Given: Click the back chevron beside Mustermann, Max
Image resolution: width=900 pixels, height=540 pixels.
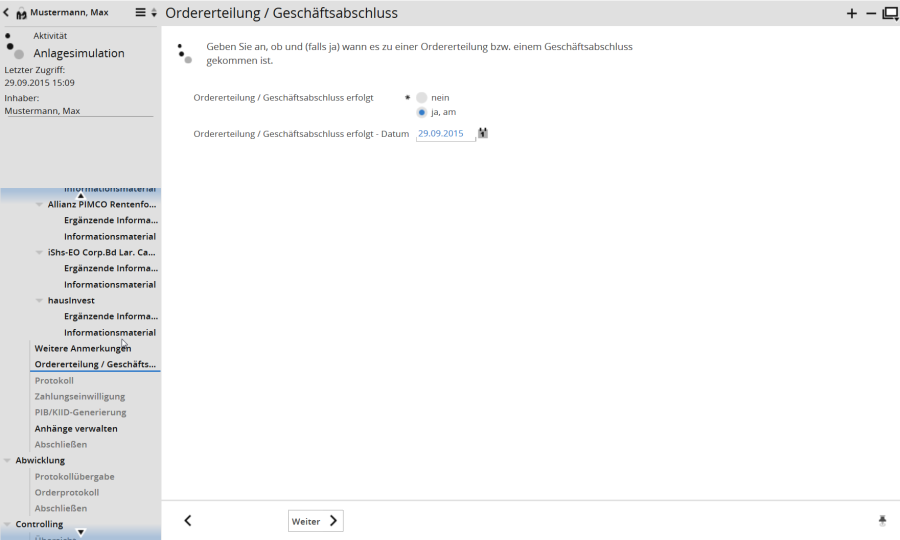Looking at the screenshot, I should pos(7,13).
